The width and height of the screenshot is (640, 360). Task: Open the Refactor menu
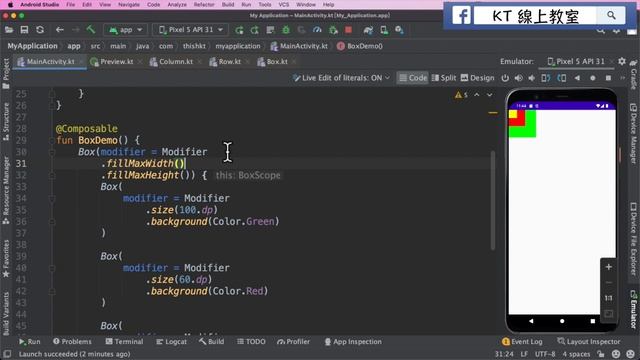(204, 4)
